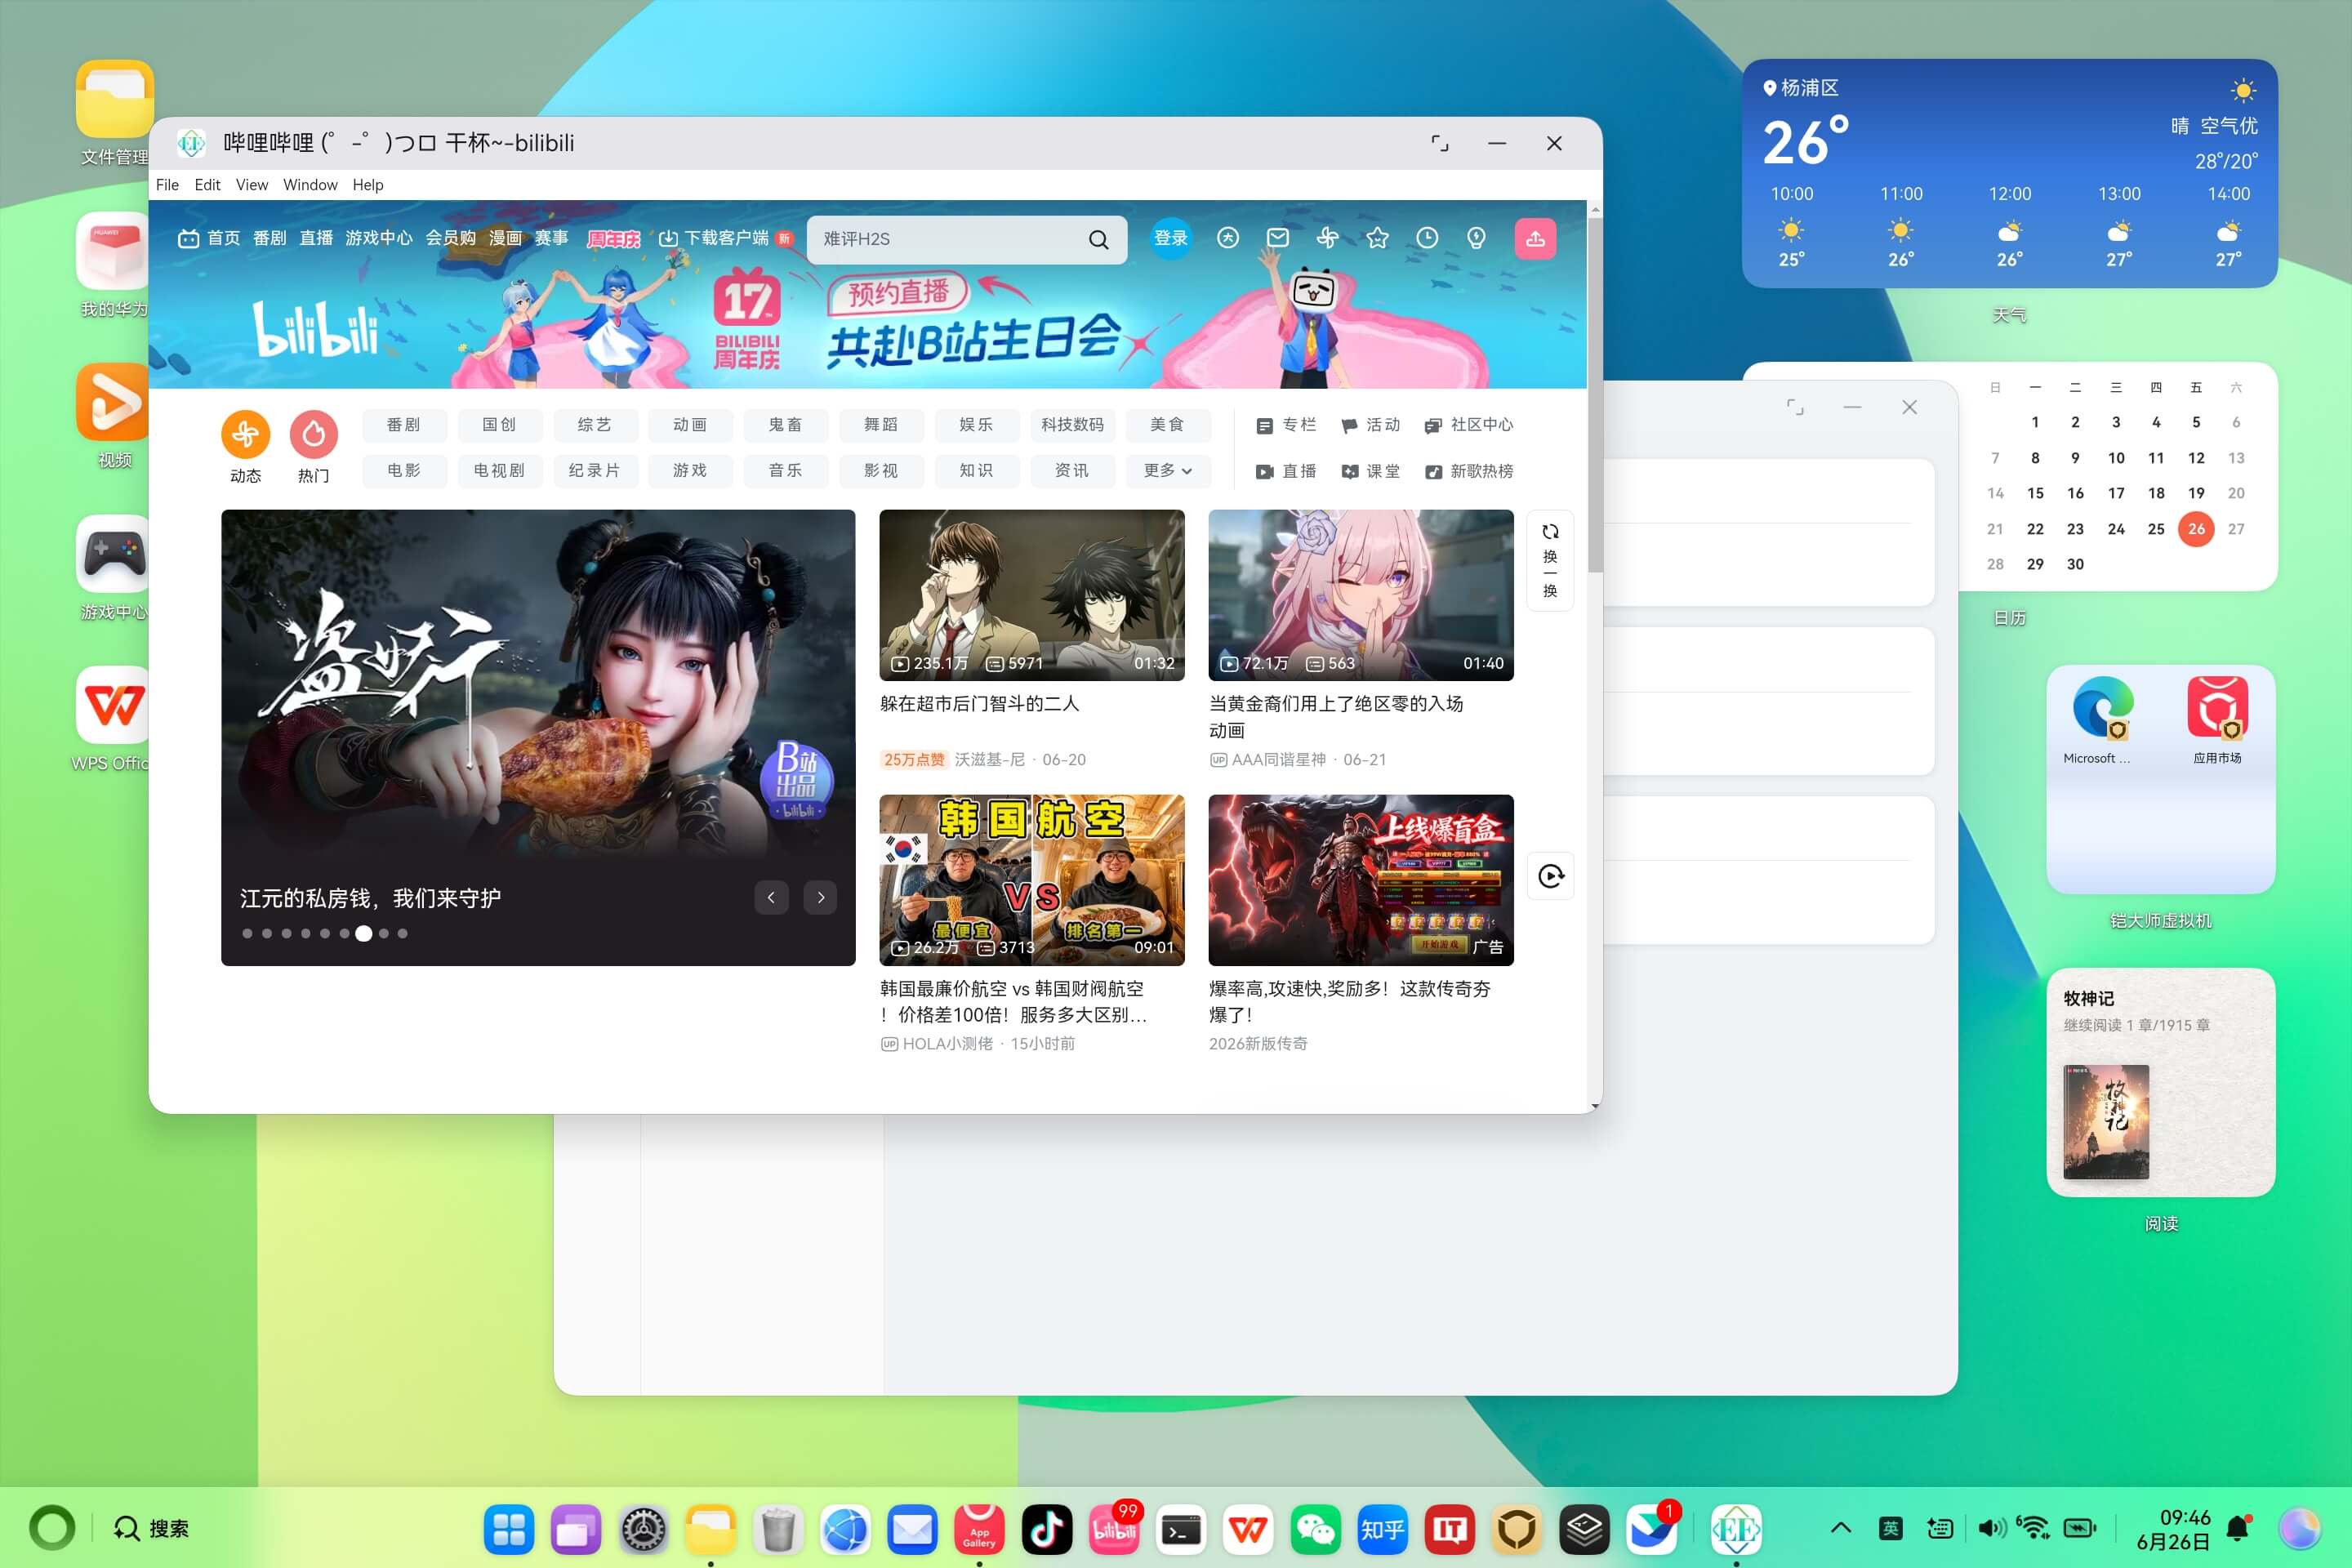Open the 韩国航空 comparison video thumbnail
Viewport: 2352px width, 1568px height.
(1032, 880)
